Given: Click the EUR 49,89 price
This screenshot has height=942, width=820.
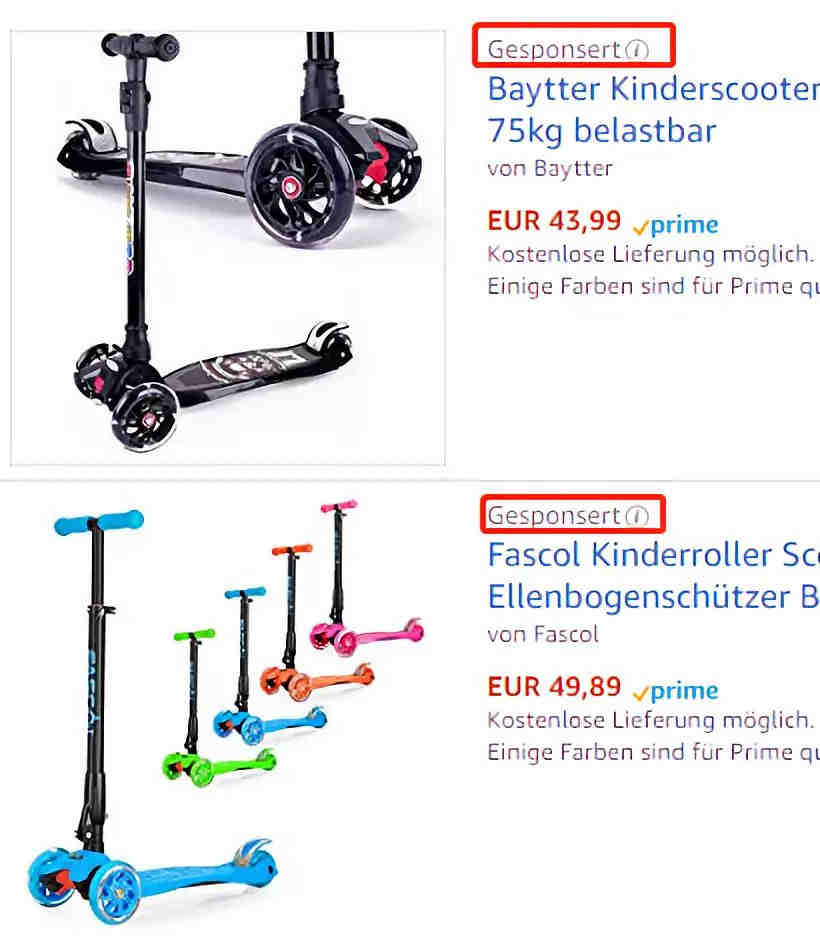Looking at the screenshot, I should [554, 687].
